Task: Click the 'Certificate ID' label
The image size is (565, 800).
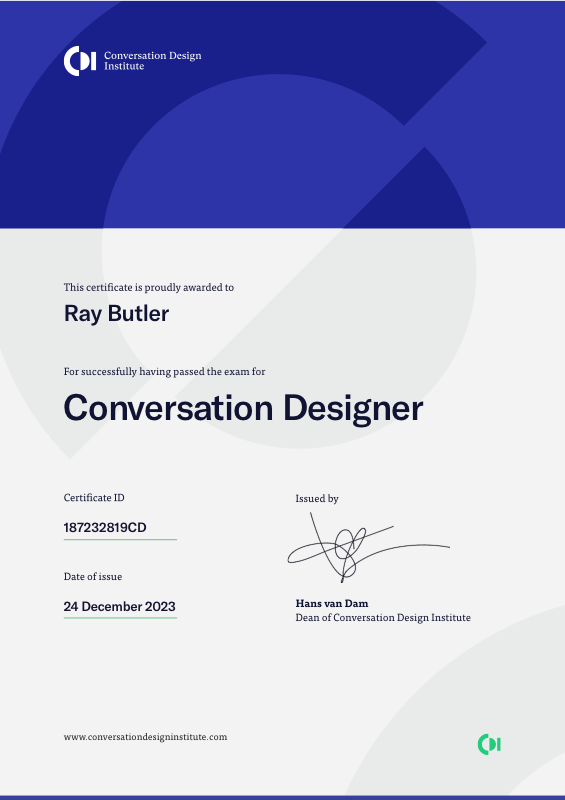Action: 94,497
